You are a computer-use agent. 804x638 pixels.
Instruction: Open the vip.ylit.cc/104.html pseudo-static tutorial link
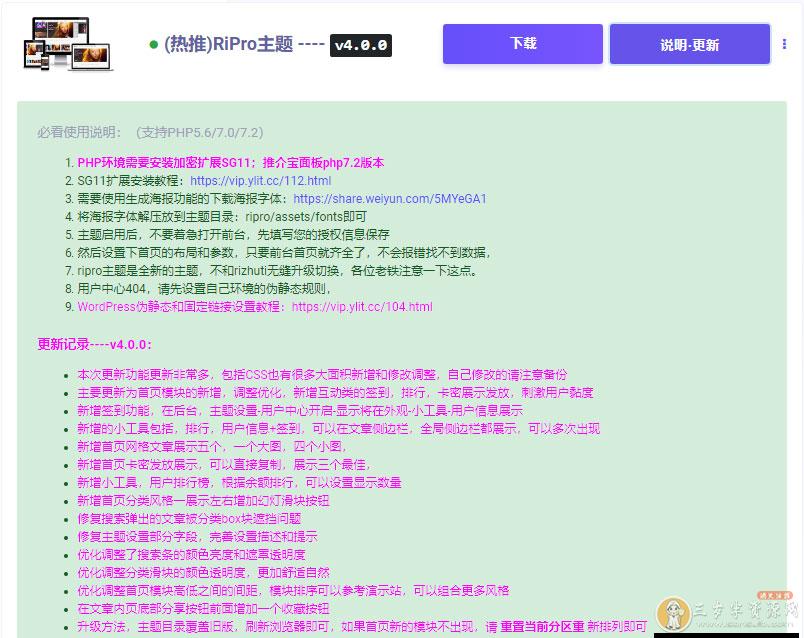click(x=362, y=307)
